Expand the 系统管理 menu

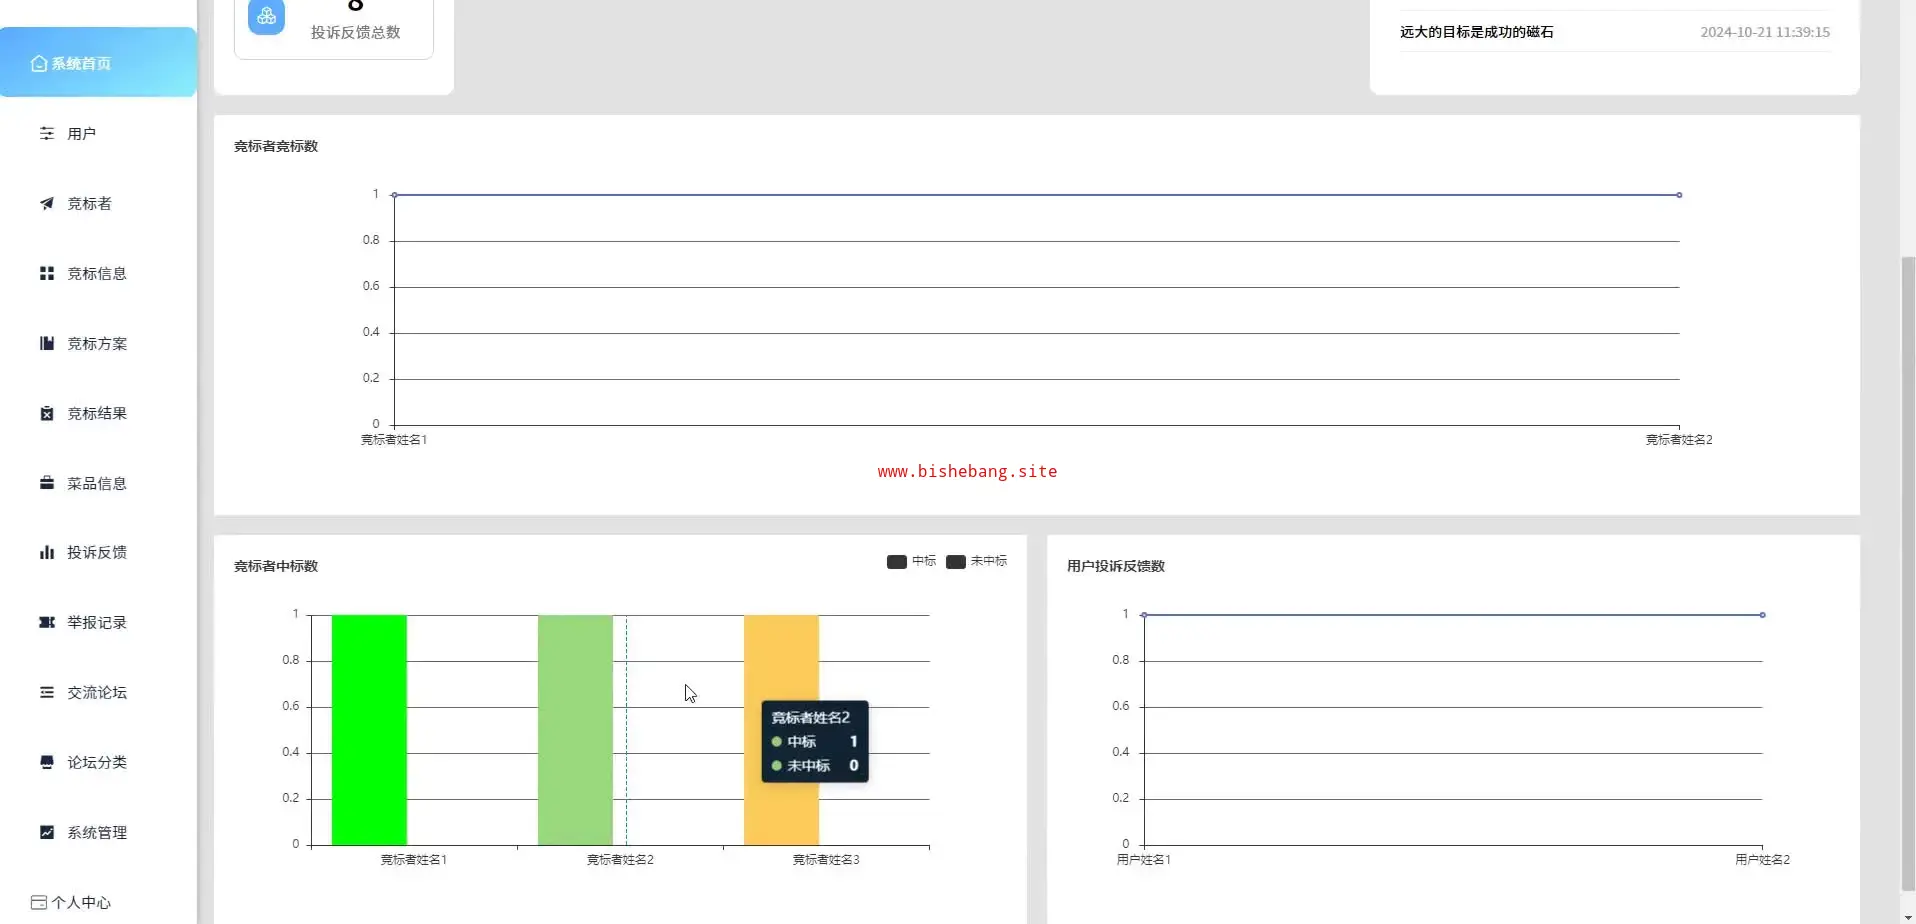click(96, 833)
